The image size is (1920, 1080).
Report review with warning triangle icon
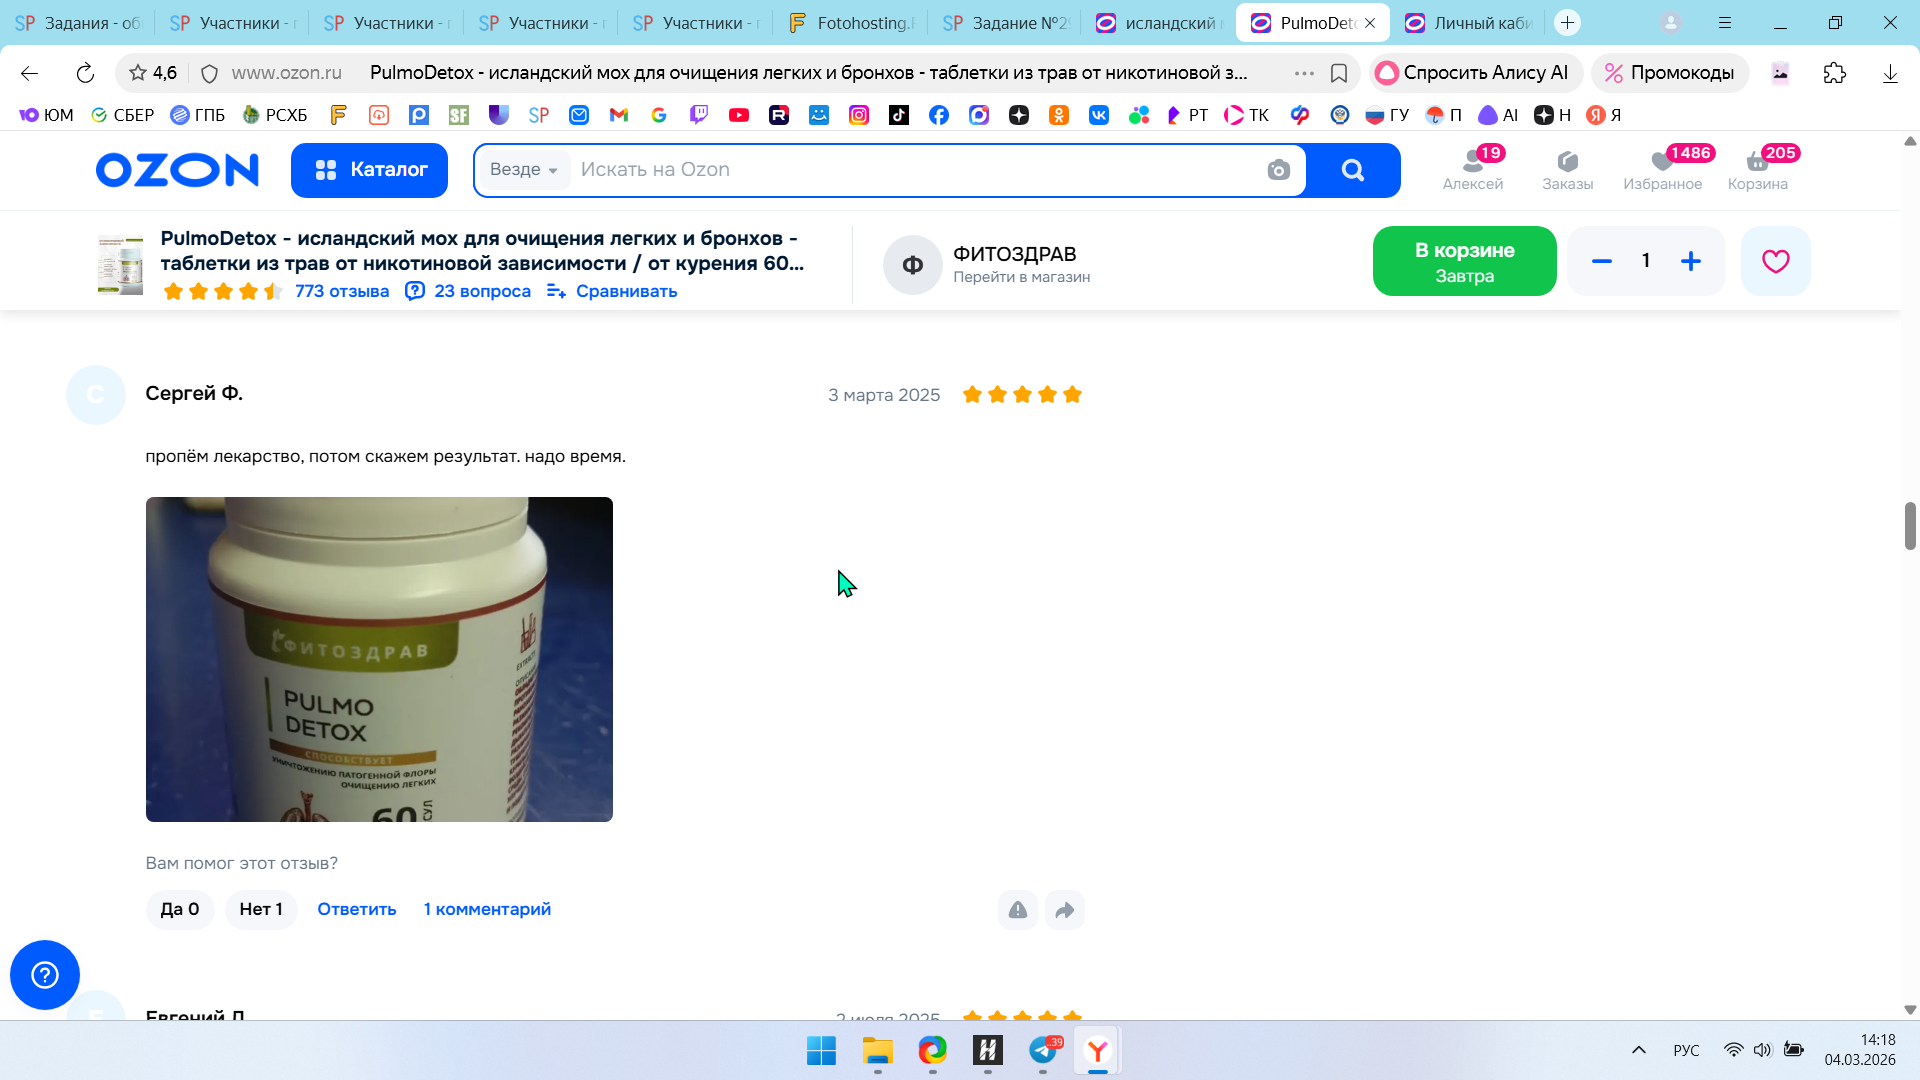pos(1017,910)
